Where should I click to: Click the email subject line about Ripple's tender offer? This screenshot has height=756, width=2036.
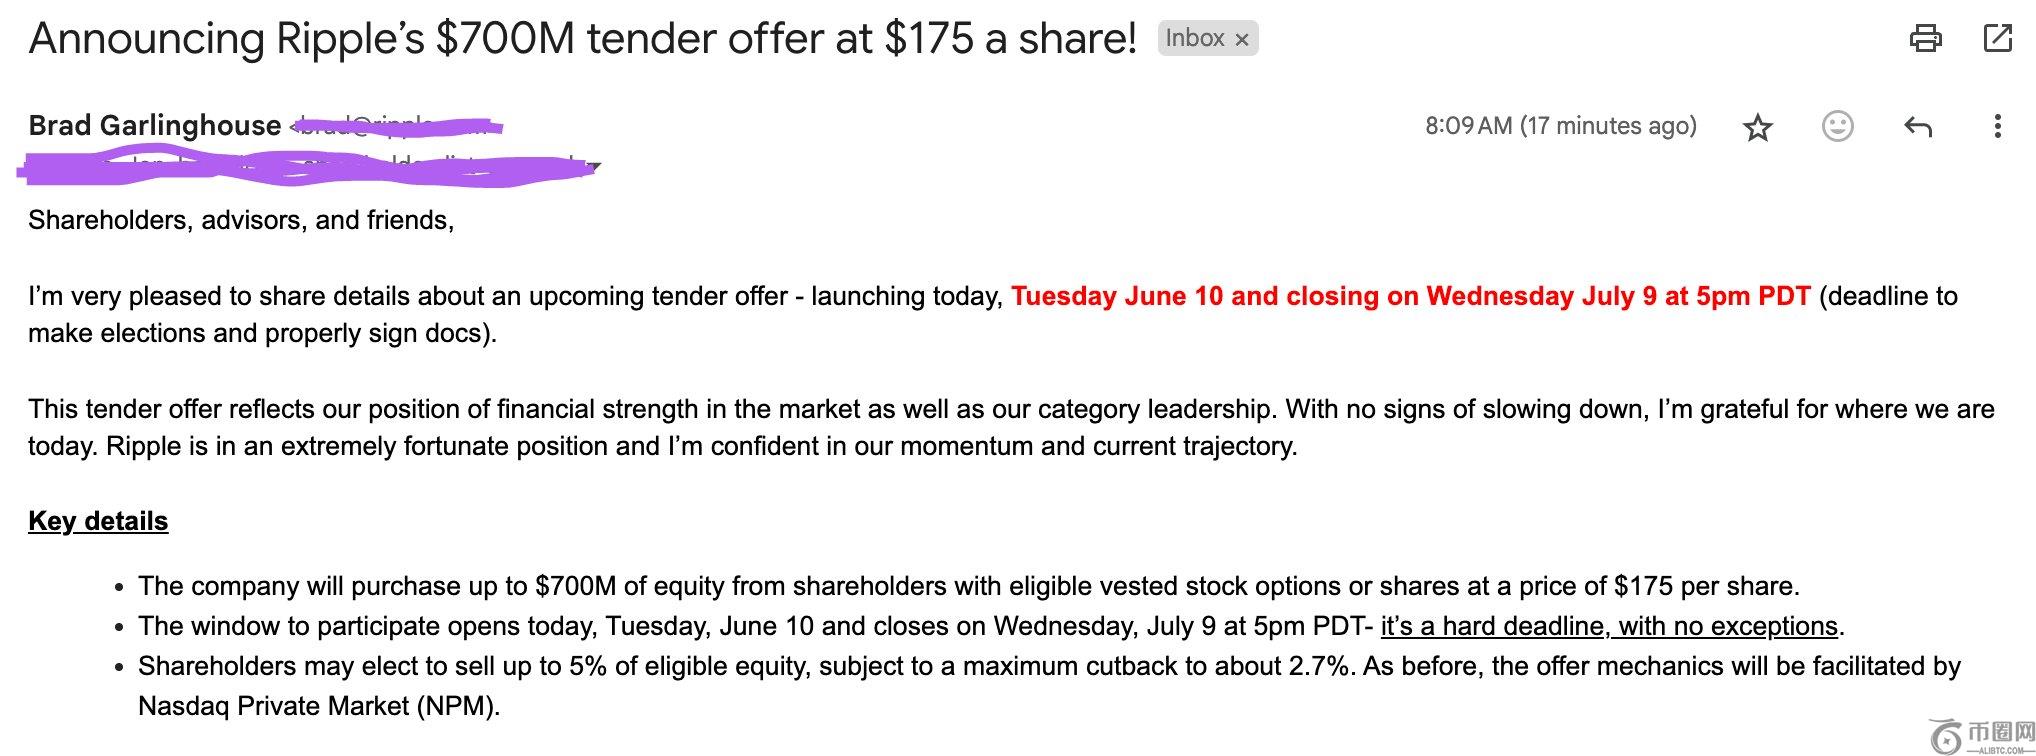582,39
